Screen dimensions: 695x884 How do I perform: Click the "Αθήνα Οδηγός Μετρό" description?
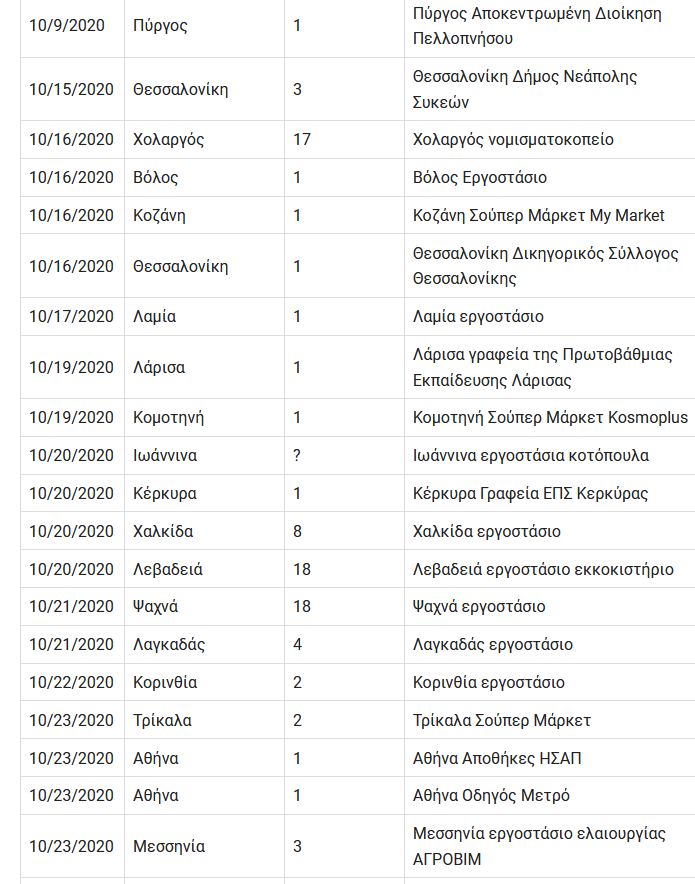click(491, 796)
